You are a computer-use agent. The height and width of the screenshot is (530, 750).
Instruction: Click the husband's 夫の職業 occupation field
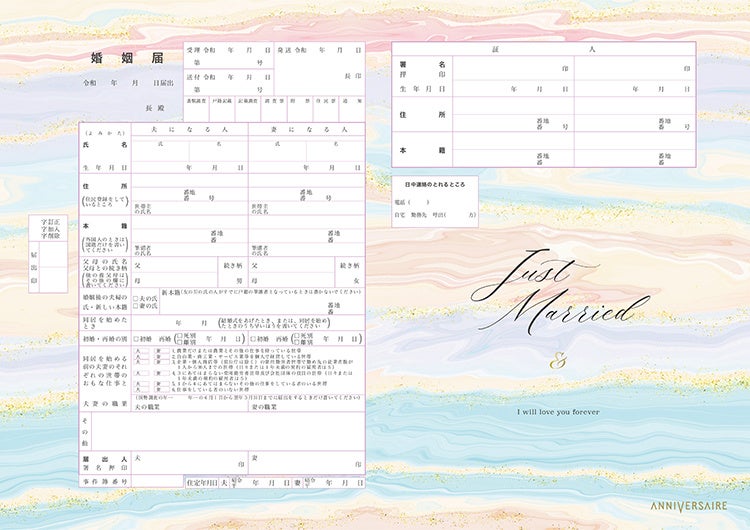[190, 407]
